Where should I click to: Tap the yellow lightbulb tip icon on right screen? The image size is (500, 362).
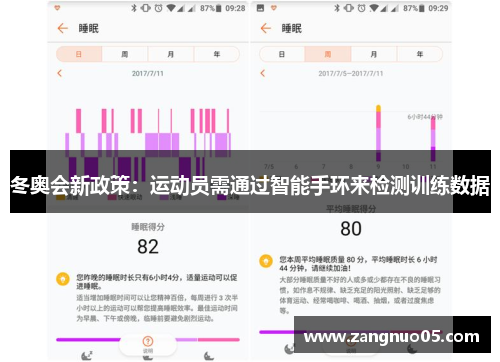point(266,261)
